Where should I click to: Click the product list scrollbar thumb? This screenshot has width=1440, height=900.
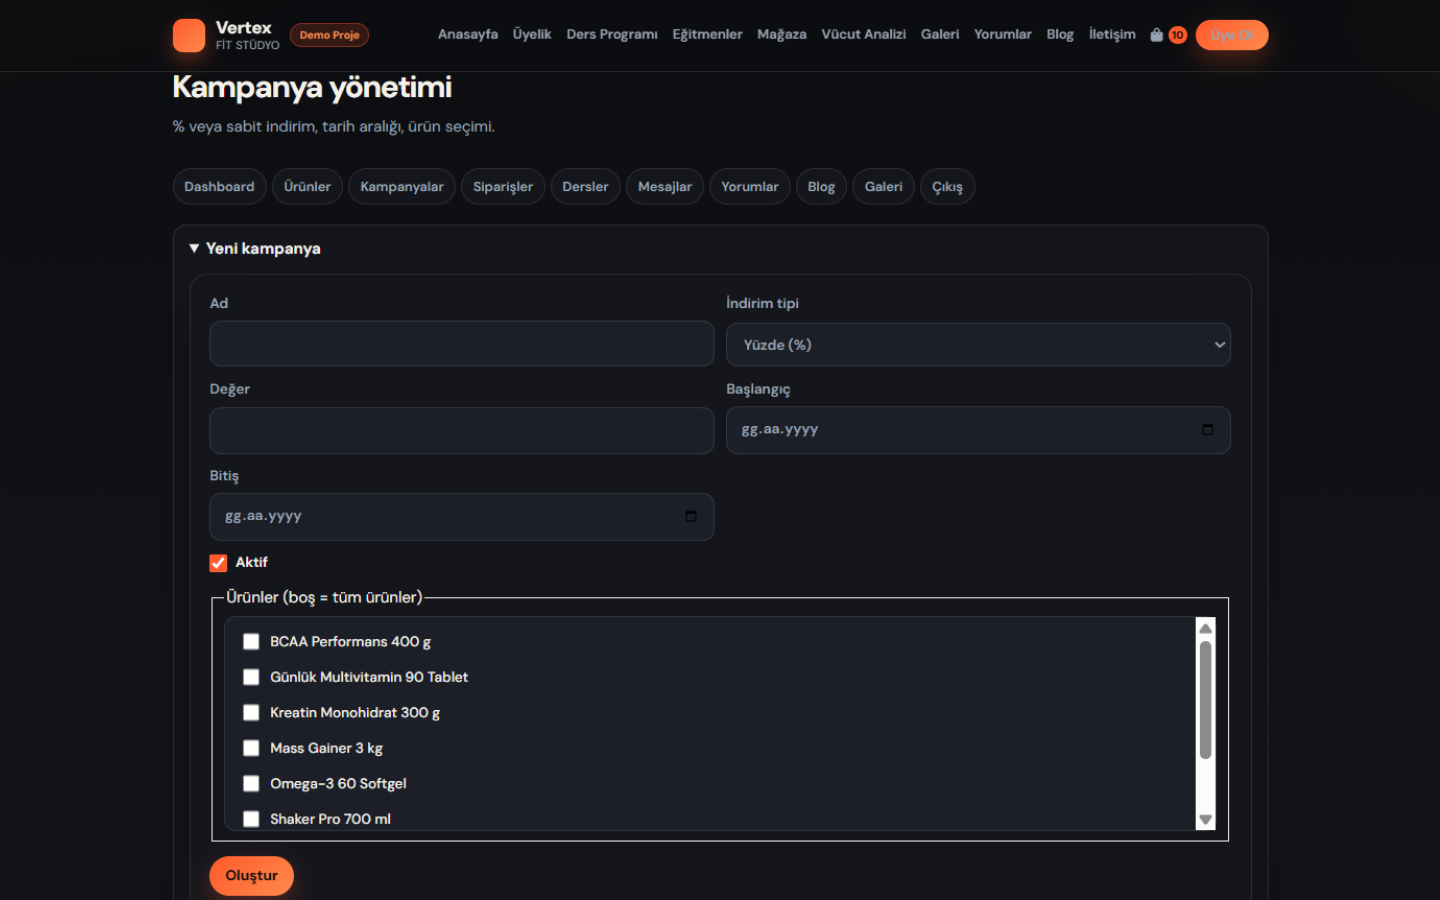click(1205, 700)
